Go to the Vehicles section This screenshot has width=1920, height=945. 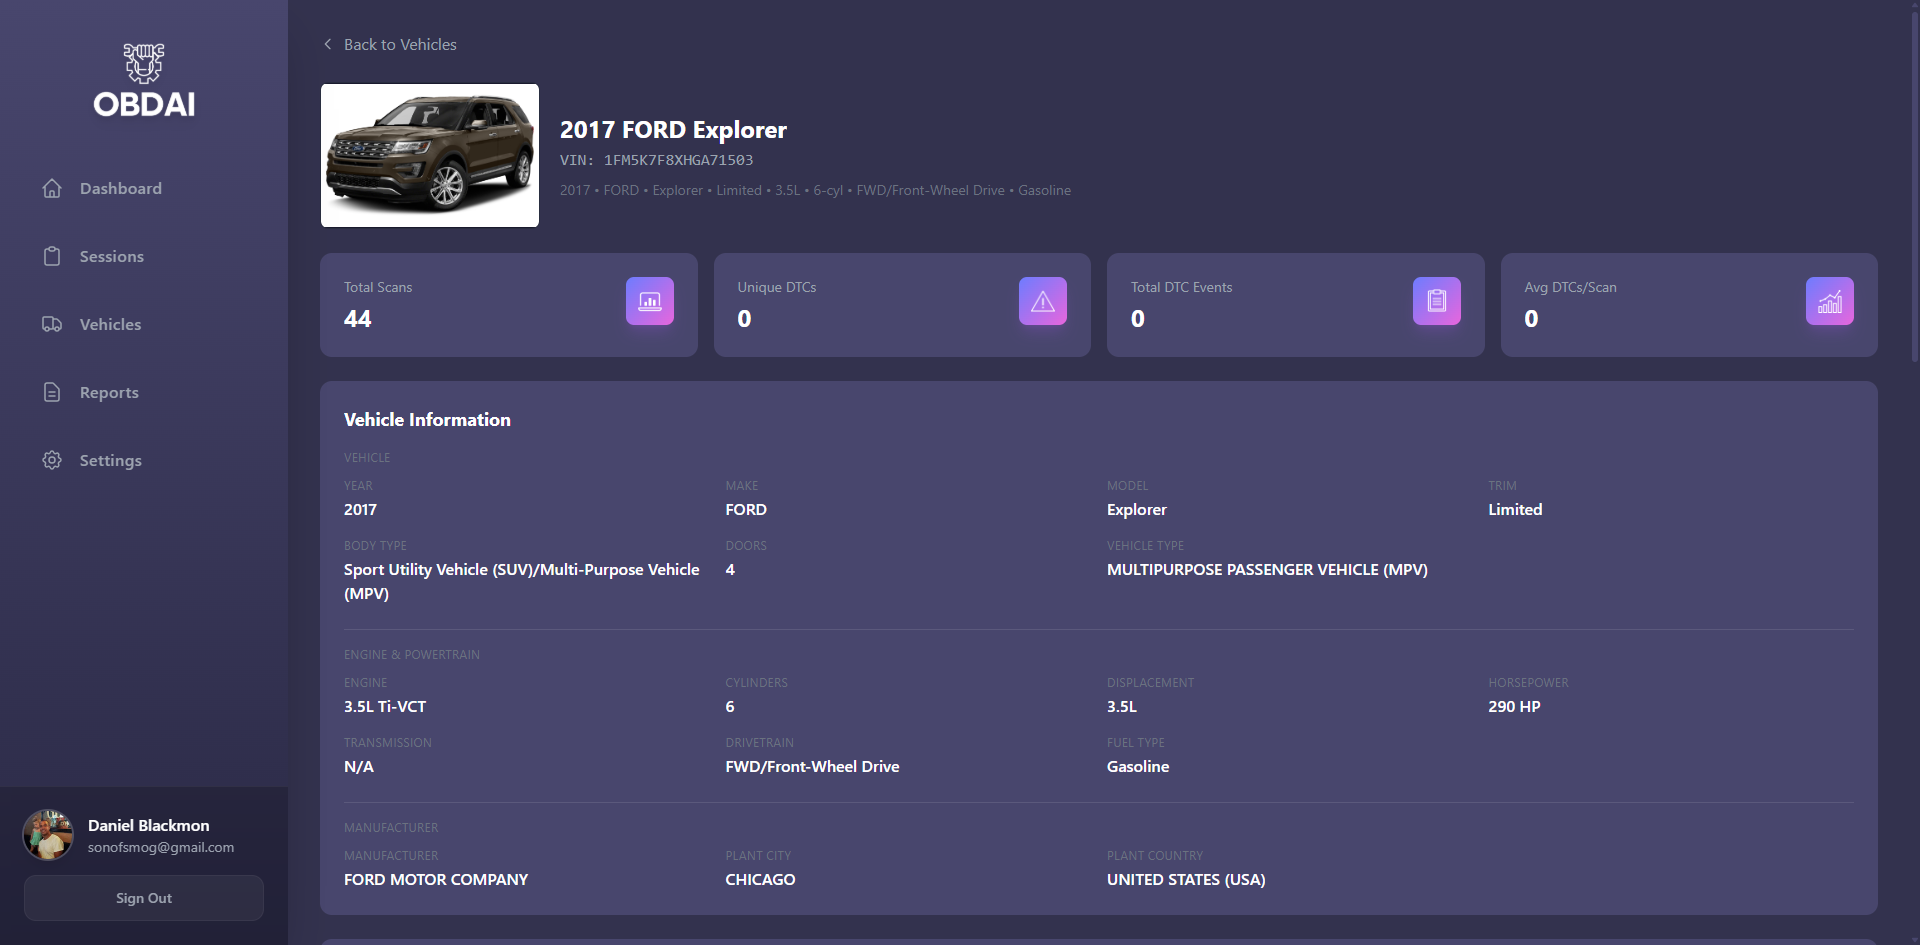(144, 324)
